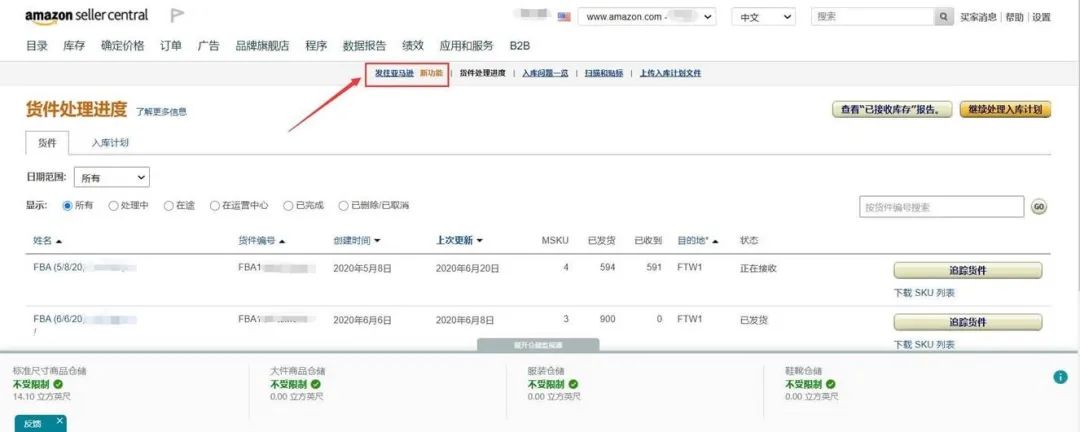1080x432 pixels.
Task: Open the 中文 language dropdown
Action: [763, 17]
